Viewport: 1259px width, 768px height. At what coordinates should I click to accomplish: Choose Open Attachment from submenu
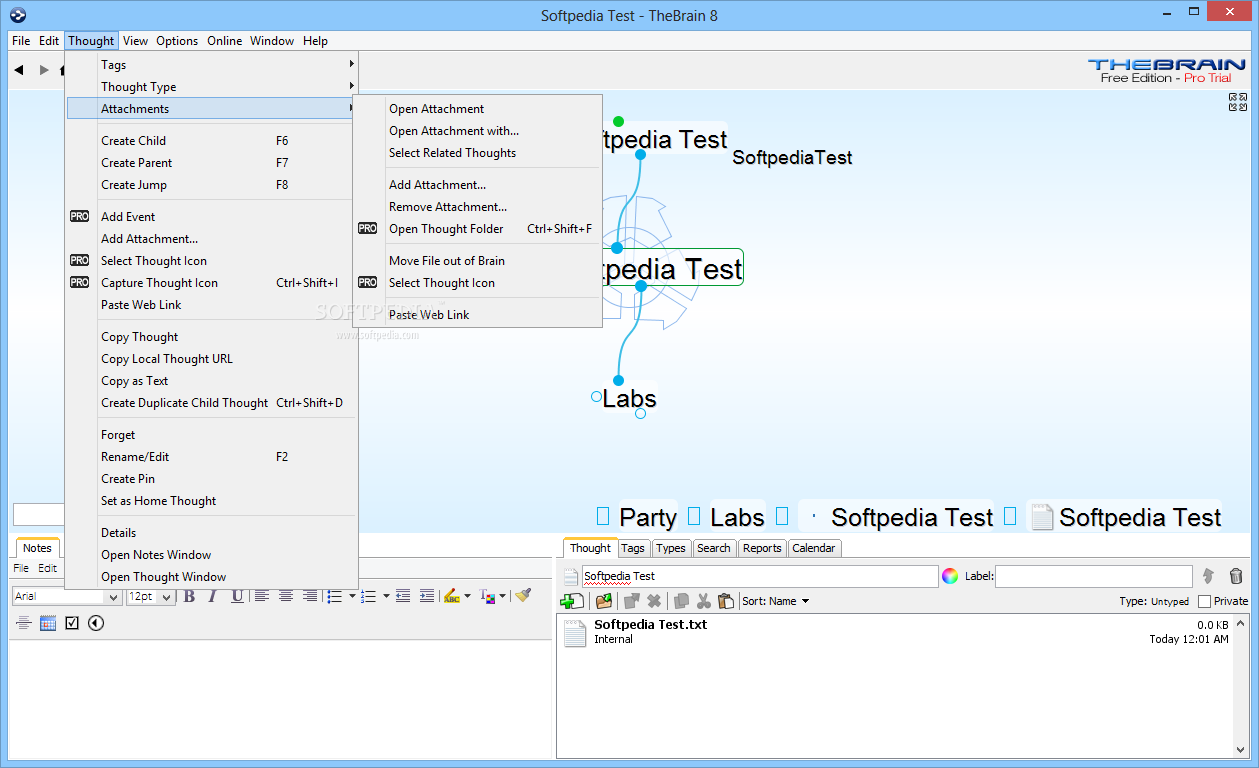pyautogui.click(x=478, y=109)
